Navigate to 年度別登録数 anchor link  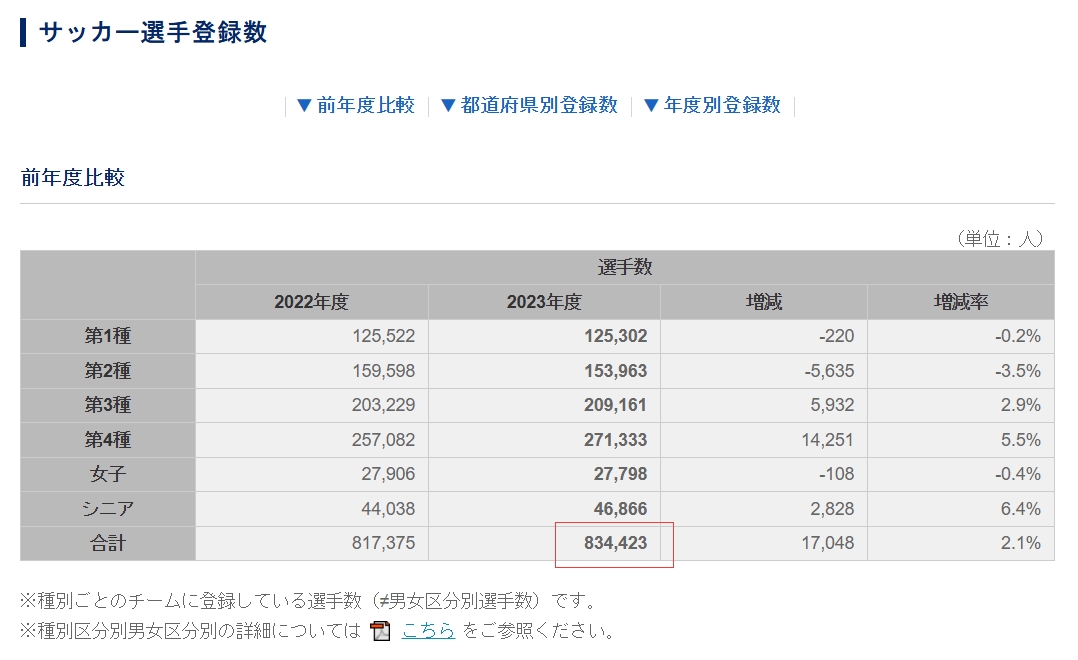[x=712, y=105]
